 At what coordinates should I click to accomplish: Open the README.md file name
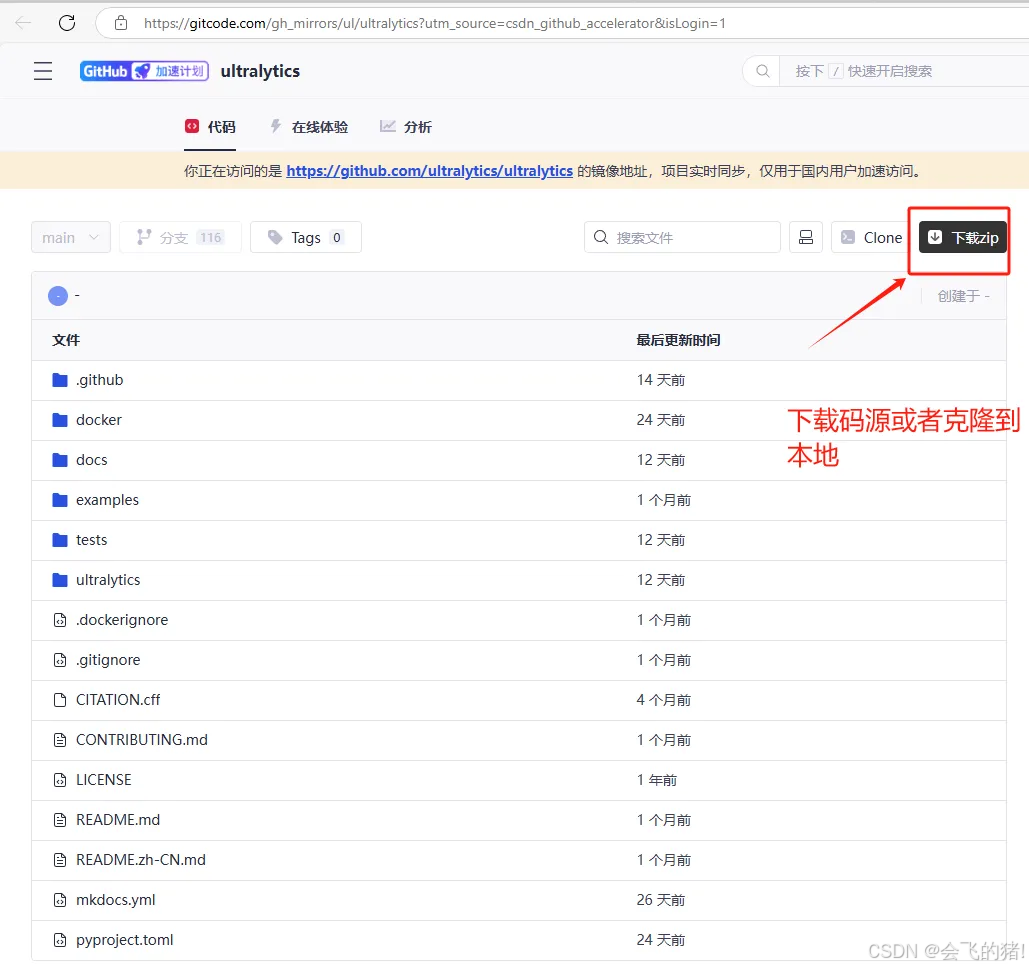118,820
